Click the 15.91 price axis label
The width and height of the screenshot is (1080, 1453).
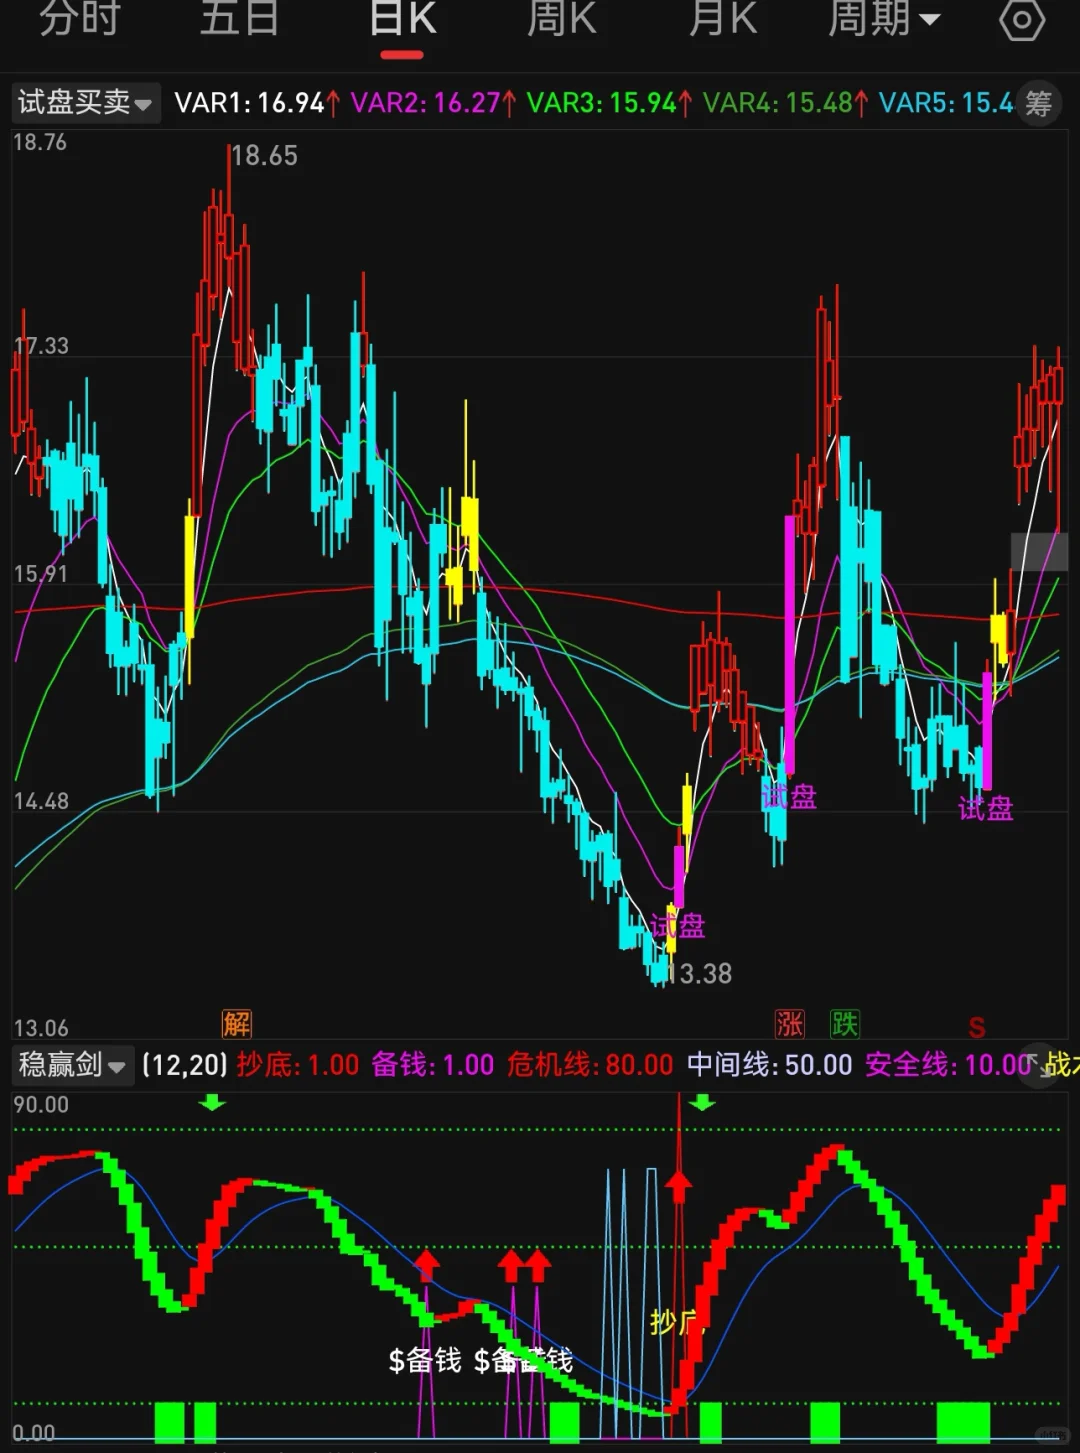41,574
